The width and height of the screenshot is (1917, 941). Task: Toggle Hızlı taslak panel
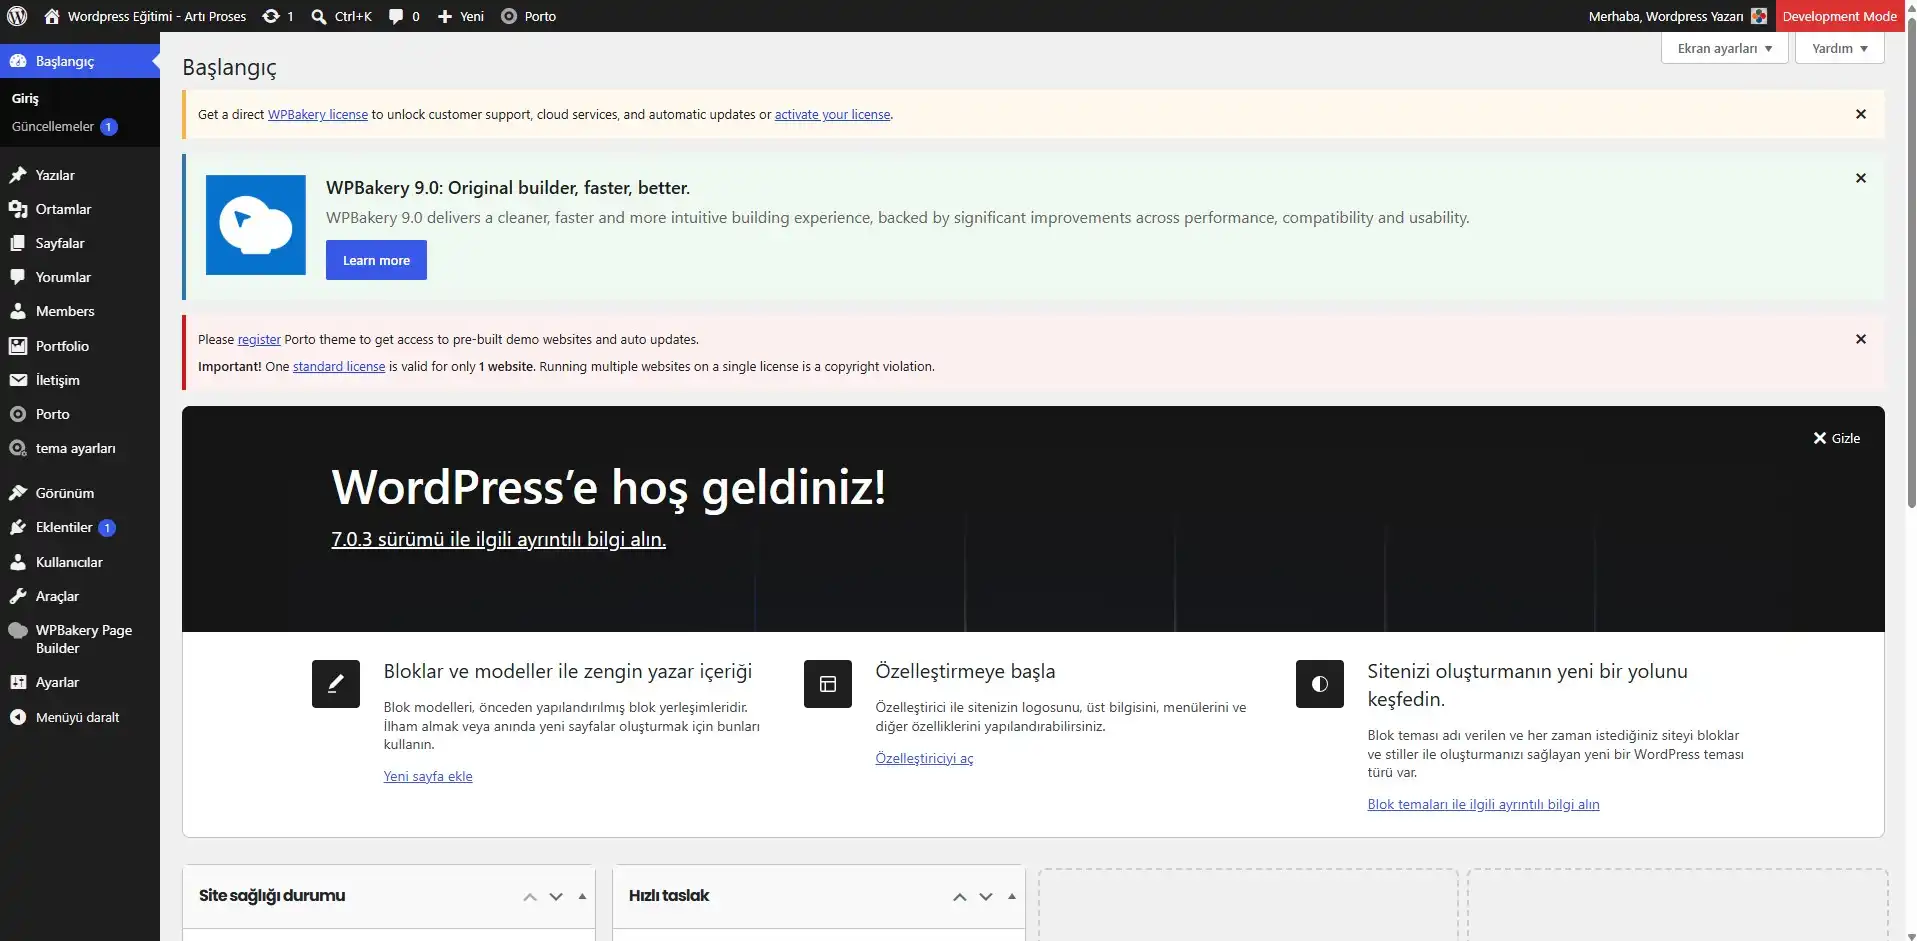pyautogui.click(x=1012, y=897)
